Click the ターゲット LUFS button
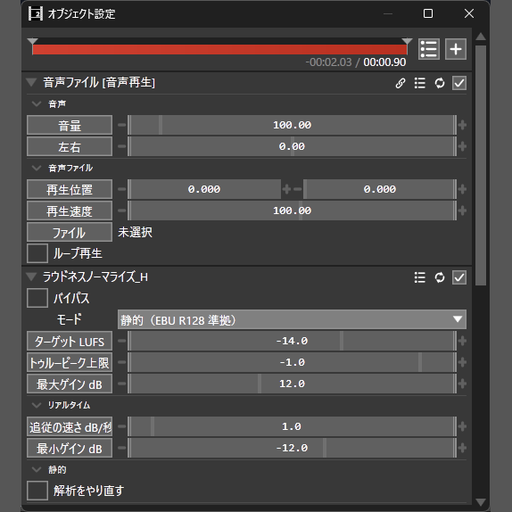The width and height of the screenshot is (512, 512). [x=69, y=341]
